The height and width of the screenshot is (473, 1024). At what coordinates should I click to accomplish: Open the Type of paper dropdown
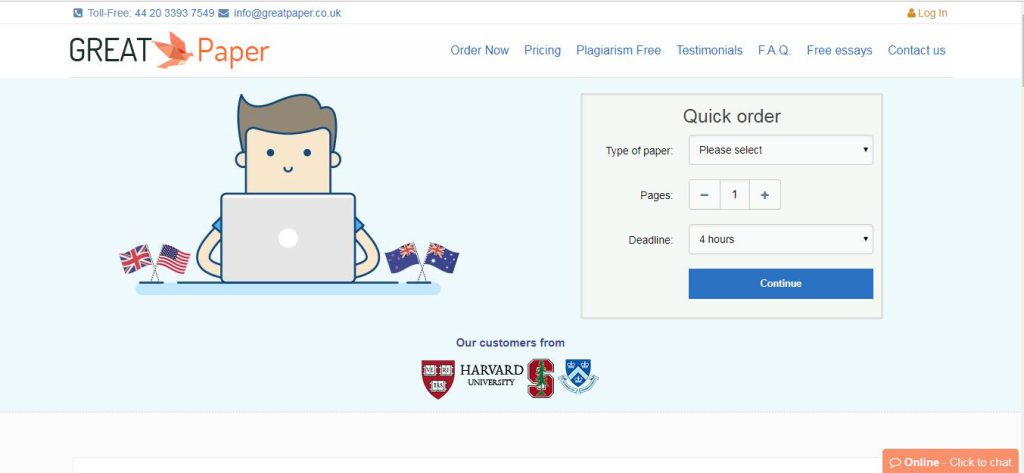780,150
